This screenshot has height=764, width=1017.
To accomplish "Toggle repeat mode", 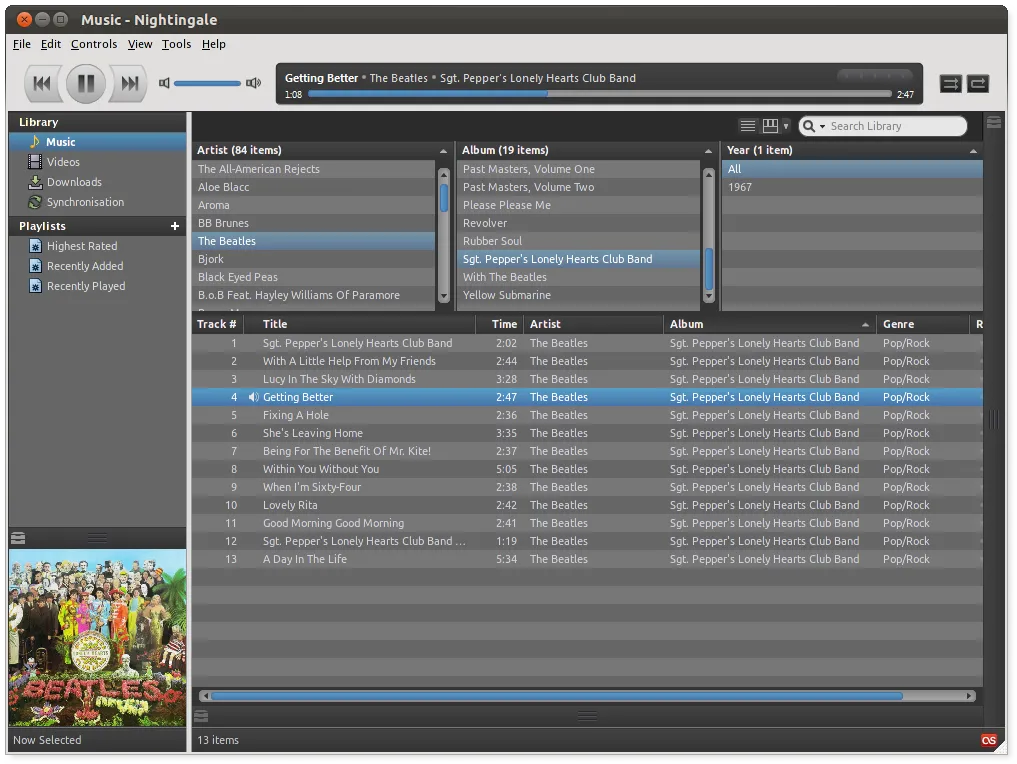I will tap(977, 84).
